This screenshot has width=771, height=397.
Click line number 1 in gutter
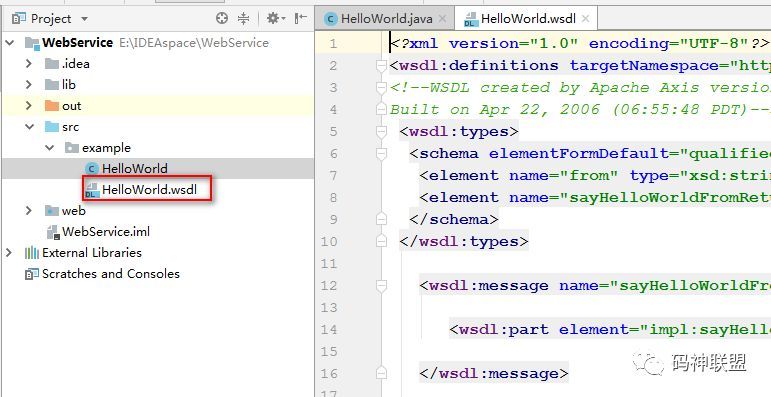[x=334, y=43]
